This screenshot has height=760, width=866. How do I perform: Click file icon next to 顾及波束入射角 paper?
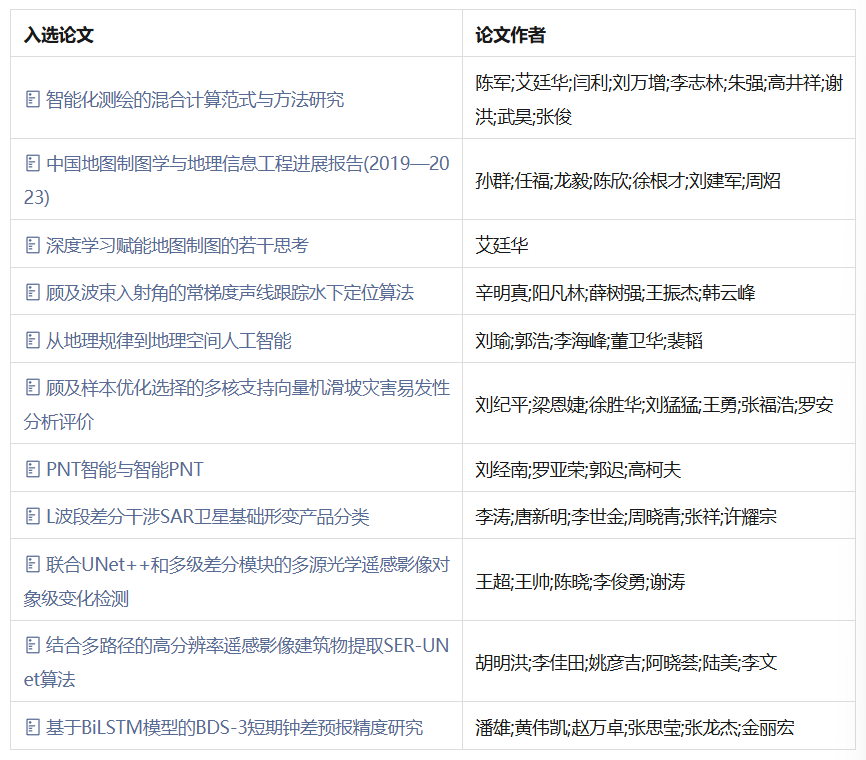pos(32,293)
